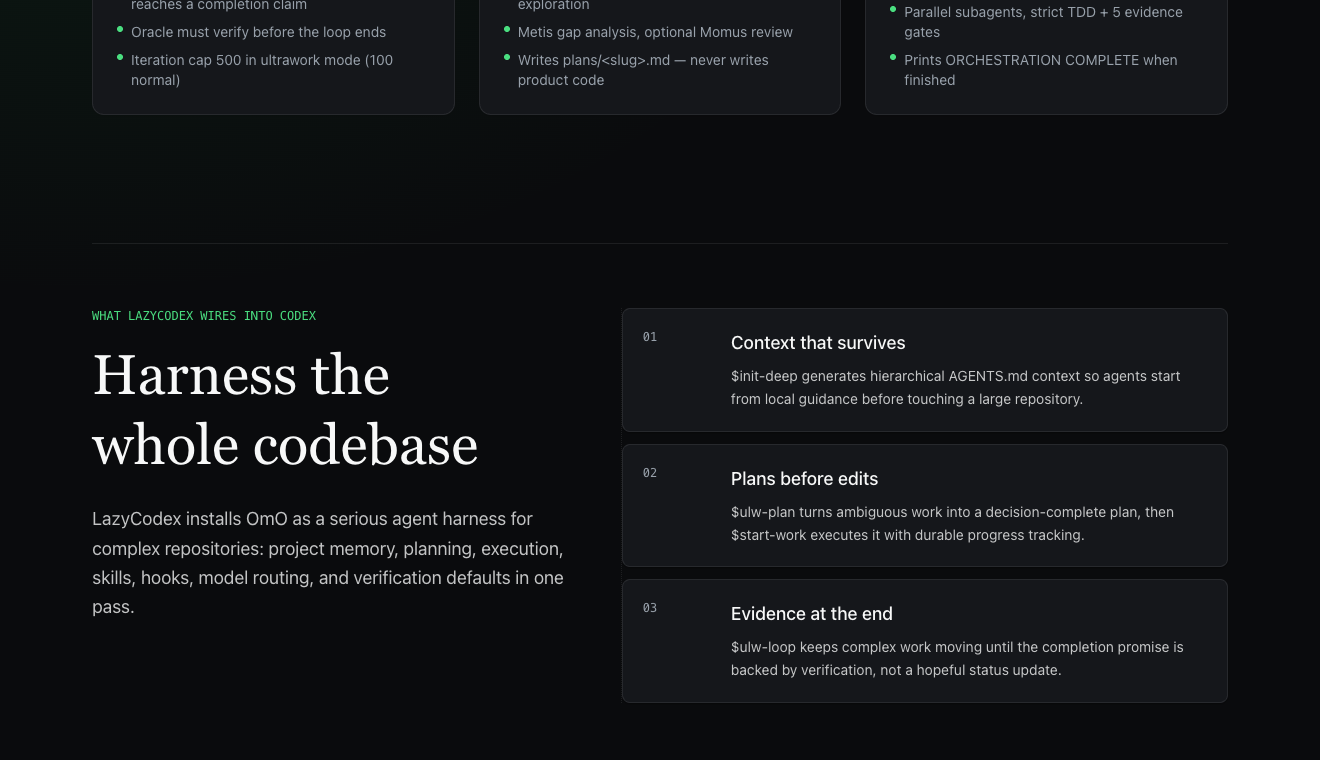Open the 'Evidence at the end' card

click(x=924, y=641)
